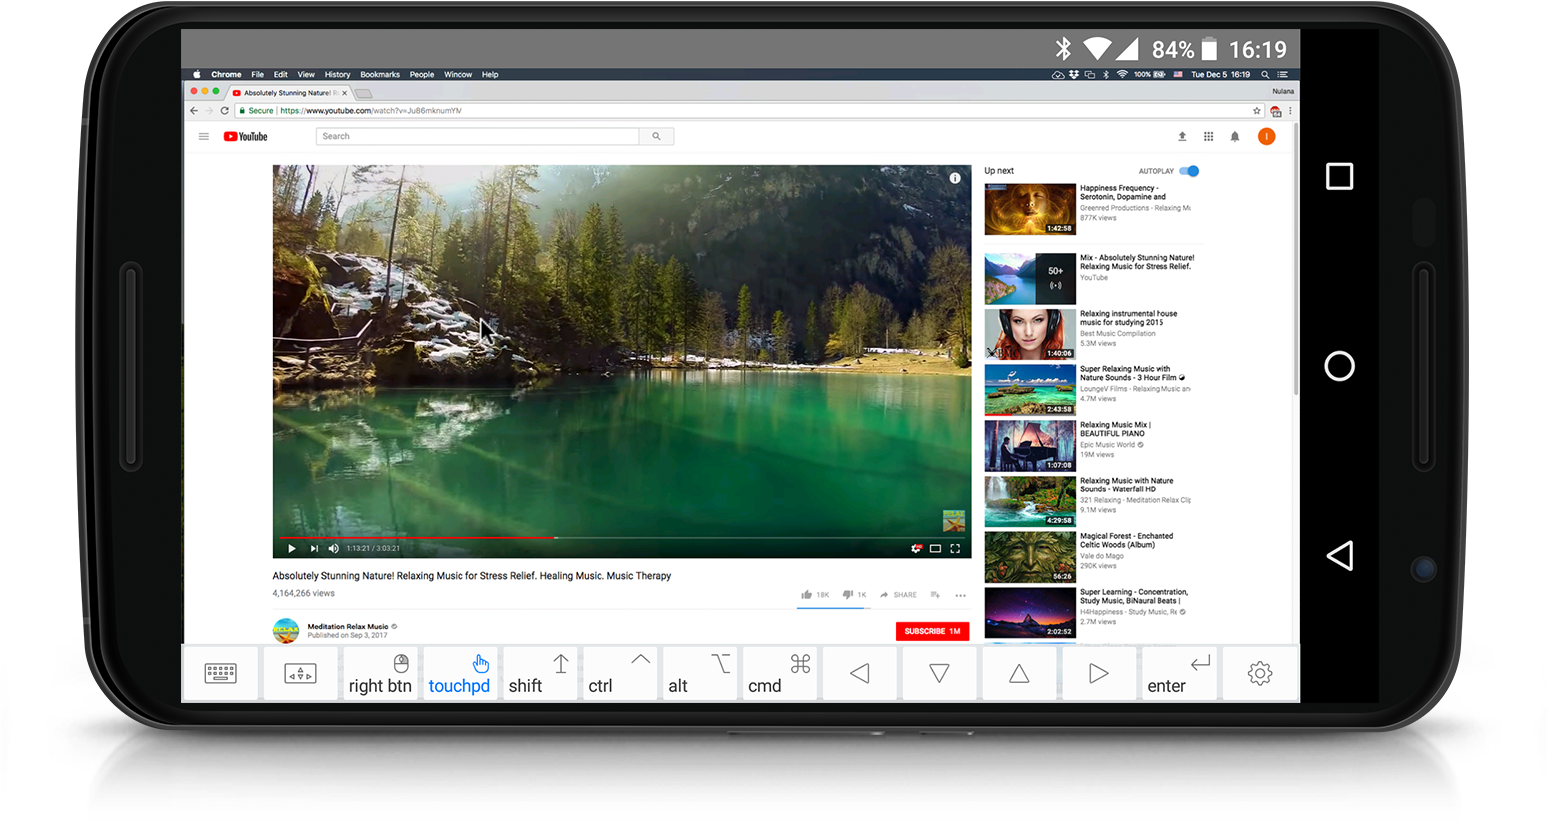
Task: Open Chrome's customize menu
Action: click(x=1289, y=110)
